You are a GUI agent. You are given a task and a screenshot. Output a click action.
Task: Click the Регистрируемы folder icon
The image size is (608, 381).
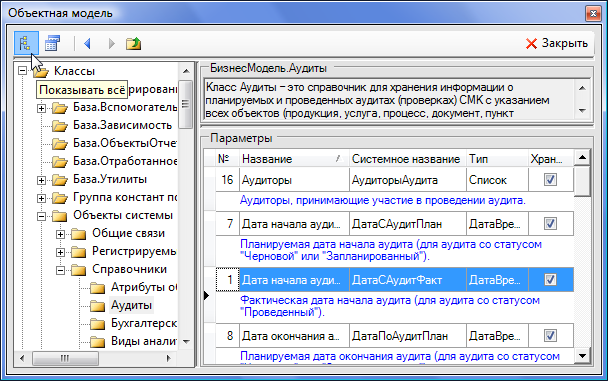pyautogui.click(x=79, y=252)
